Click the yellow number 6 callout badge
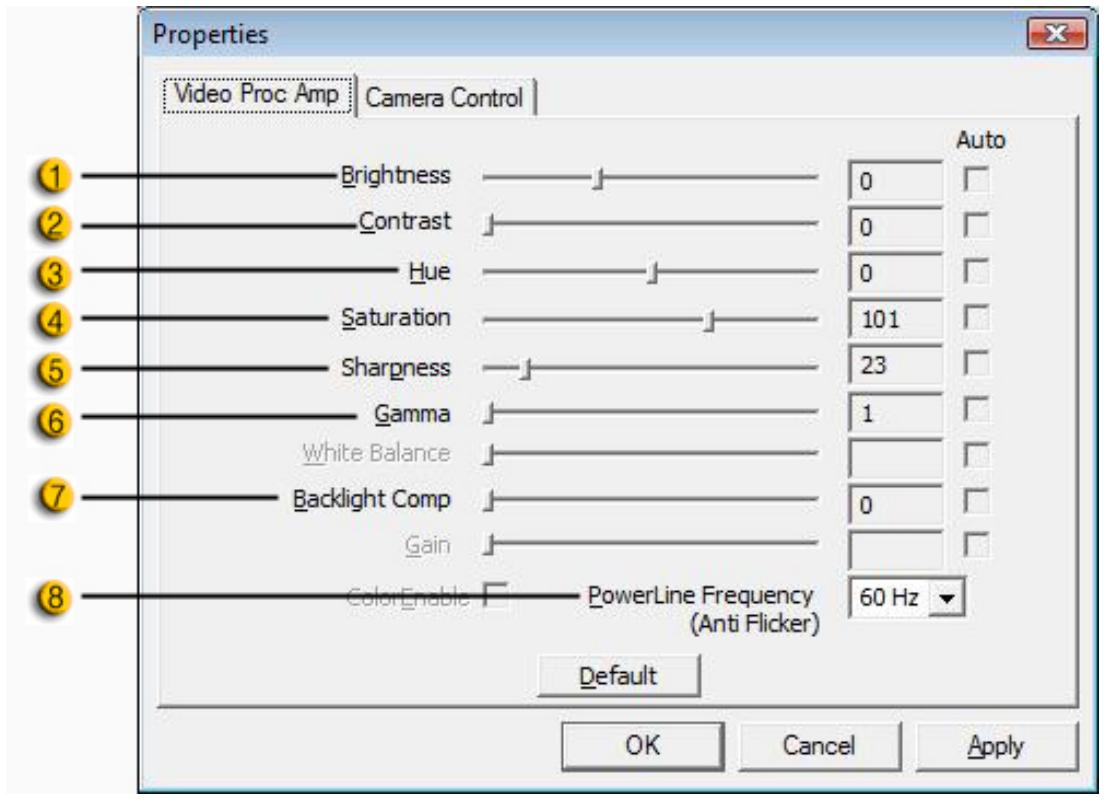The width and height of the screenshot is (1104, 801). coord(54,420)
